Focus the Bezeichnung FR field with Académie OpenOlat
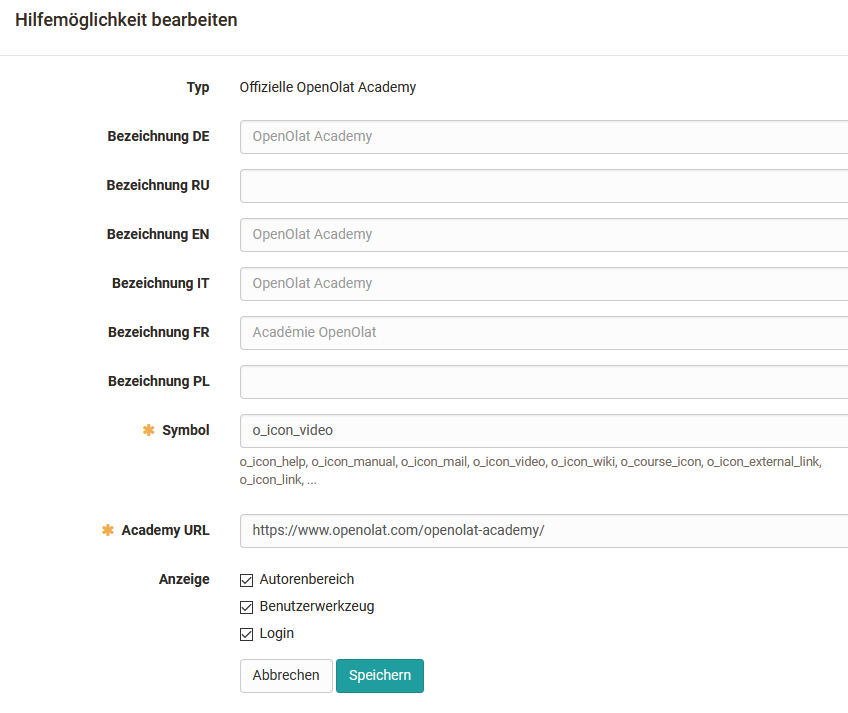Screen dimensions: 848x713 click(543, 333)
